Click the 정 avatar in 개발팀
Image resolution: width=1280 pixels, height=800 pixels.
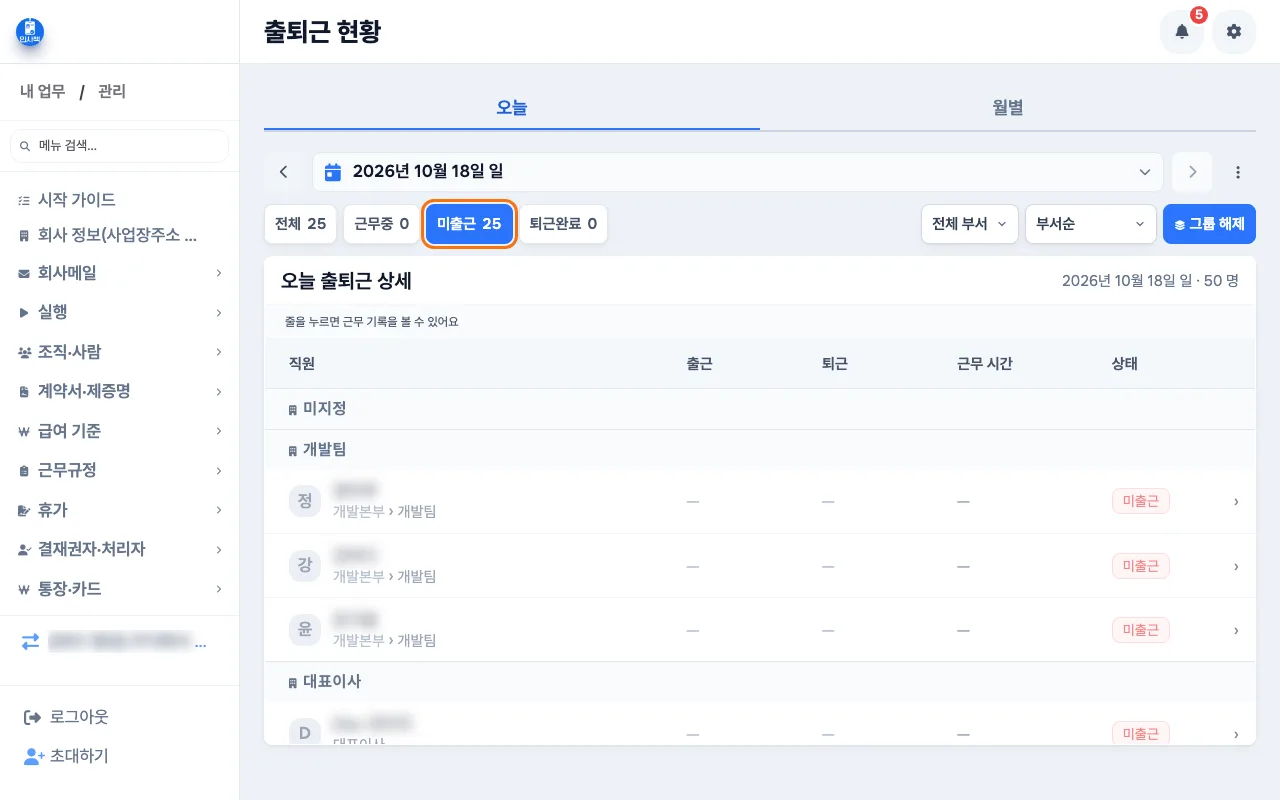[x=305, y=501]
